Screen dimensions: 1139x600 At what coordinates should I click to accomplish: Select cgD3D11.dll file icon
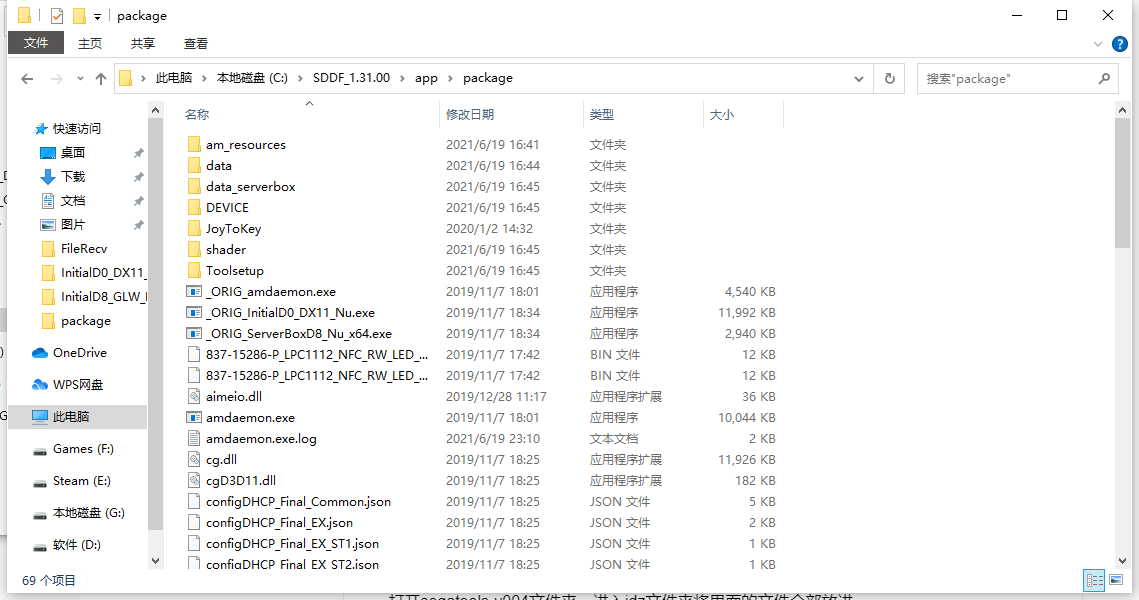pyautogui.click(x=194, y=481)
